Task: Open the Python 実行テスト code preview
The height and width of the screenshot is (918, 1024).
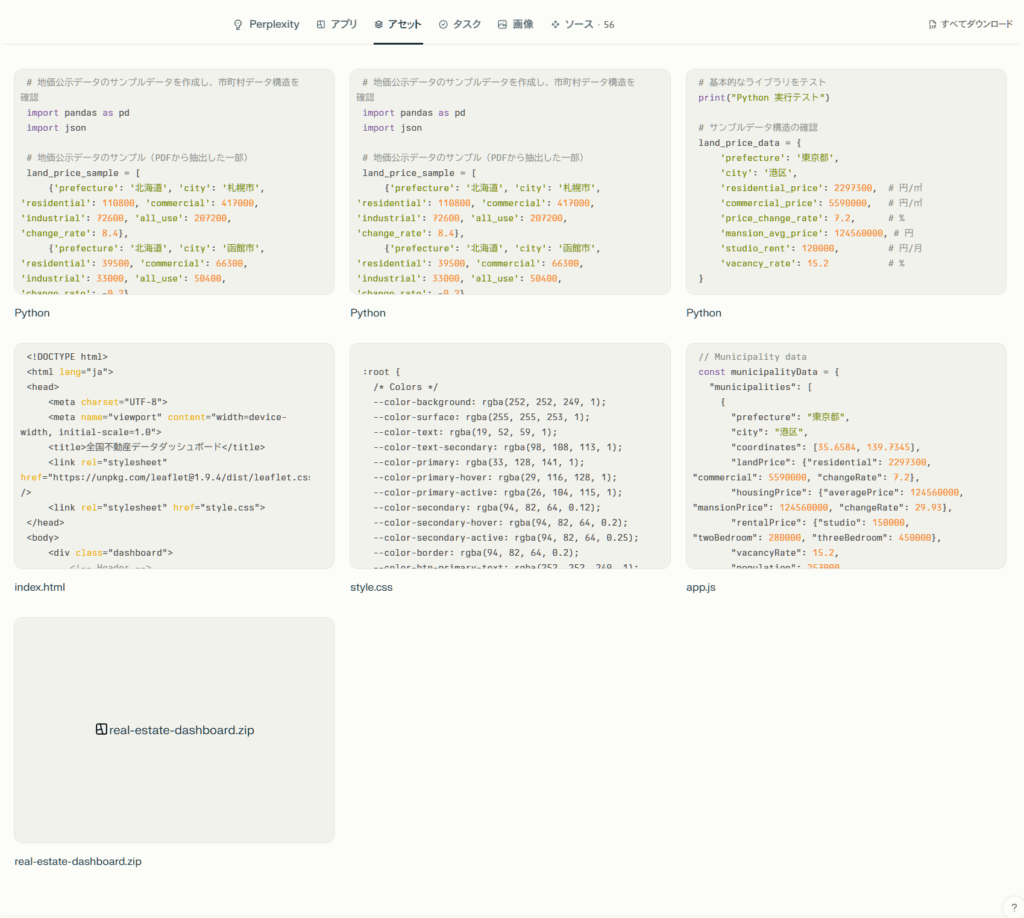Action: 846,181
